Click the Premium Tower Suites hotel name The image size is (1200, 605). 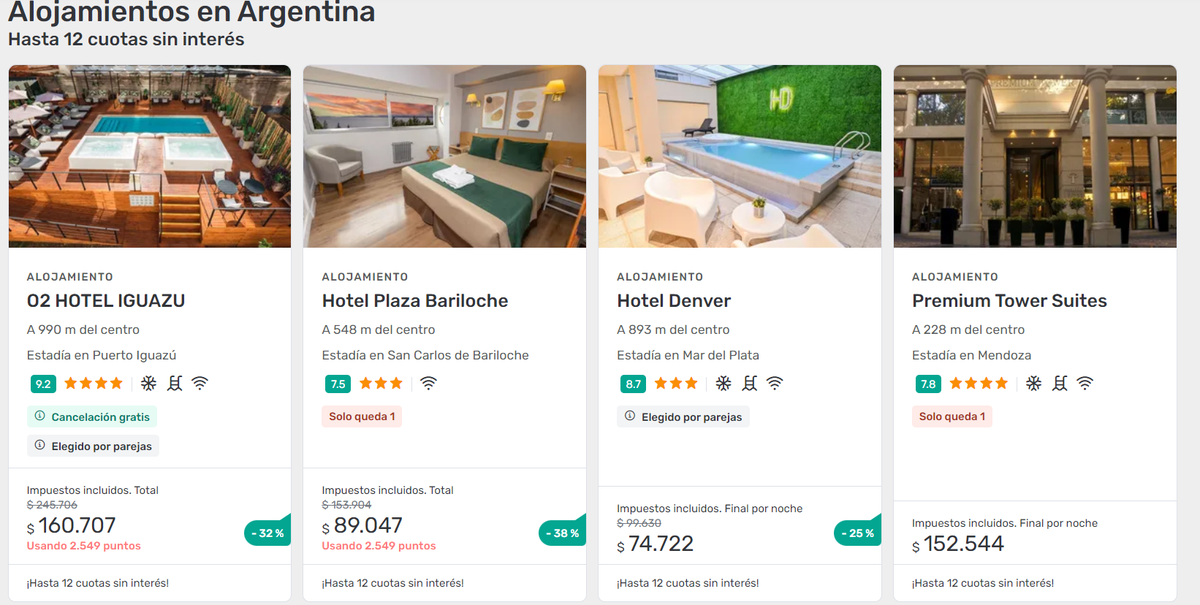pos(1009,301)
